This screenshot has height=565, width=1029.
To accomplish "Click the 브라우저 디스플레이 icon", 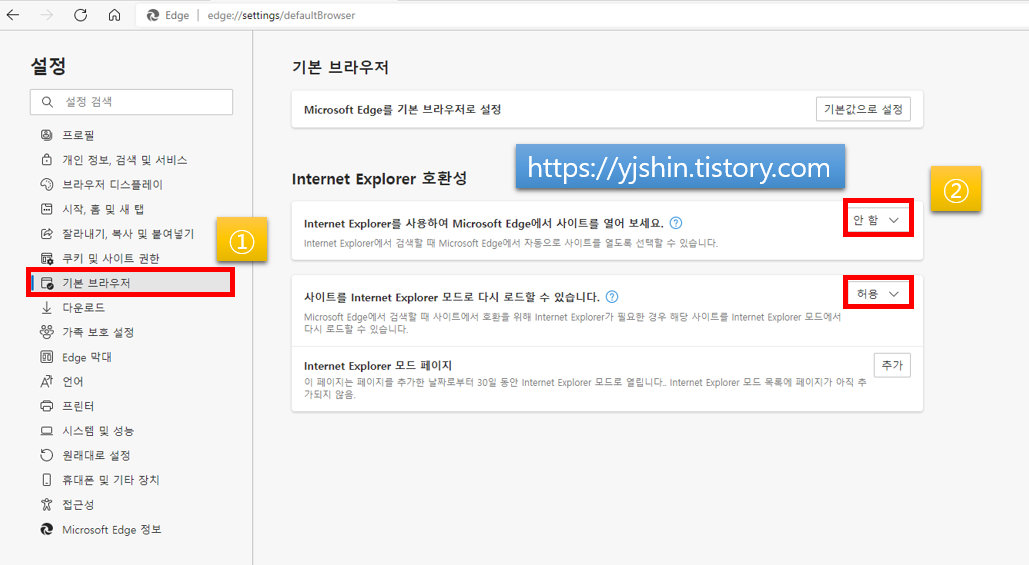I will point(47,184).
